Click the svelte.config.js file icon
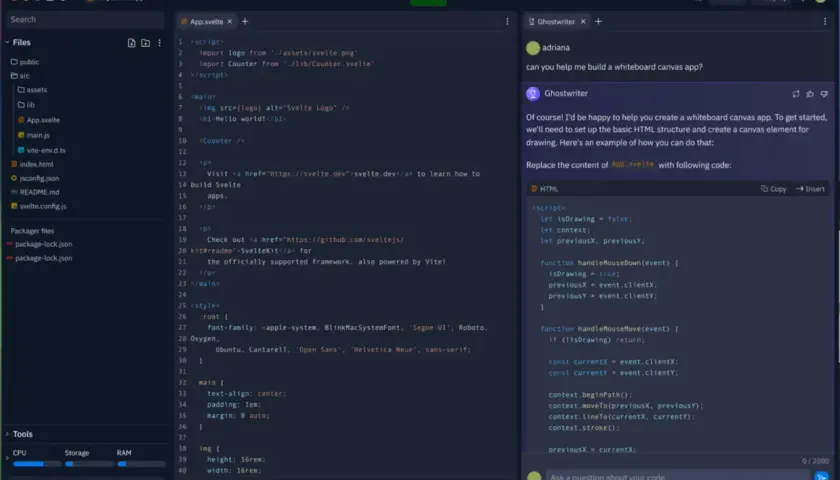Image resolution: width=840 pixels, height=480 pixels. coord(14,206)
